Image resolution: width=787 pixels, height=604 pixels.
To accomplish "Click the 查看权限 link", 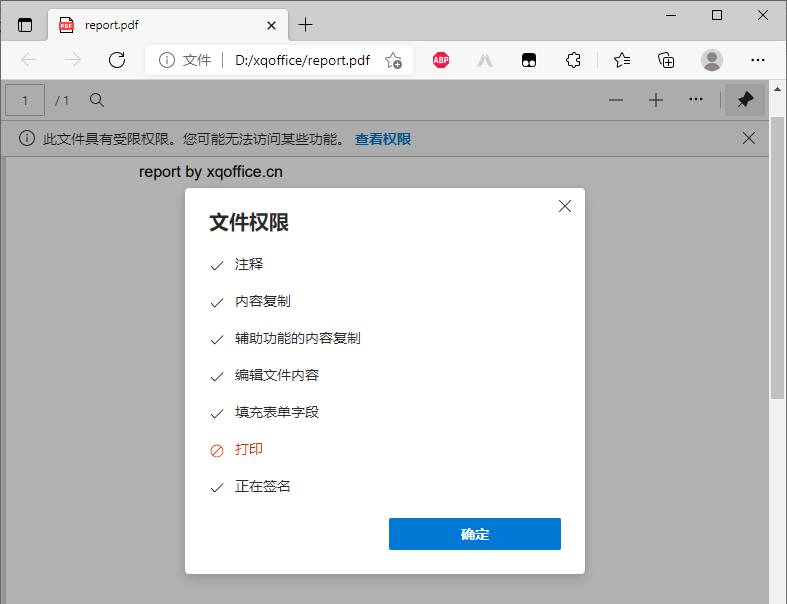I will (x=383, y=139).
